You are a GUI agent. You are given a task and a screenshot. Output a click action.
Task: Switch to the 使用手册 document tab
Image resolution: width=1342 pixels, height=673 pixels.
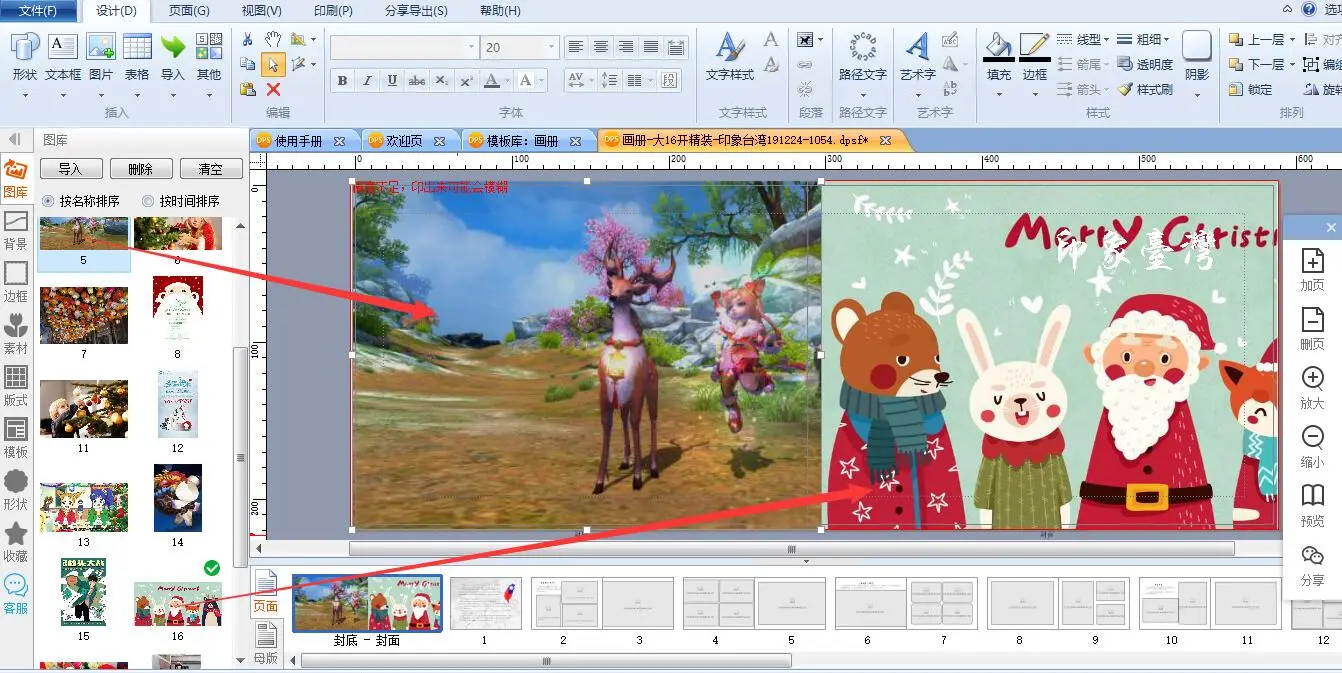point(298,141)
